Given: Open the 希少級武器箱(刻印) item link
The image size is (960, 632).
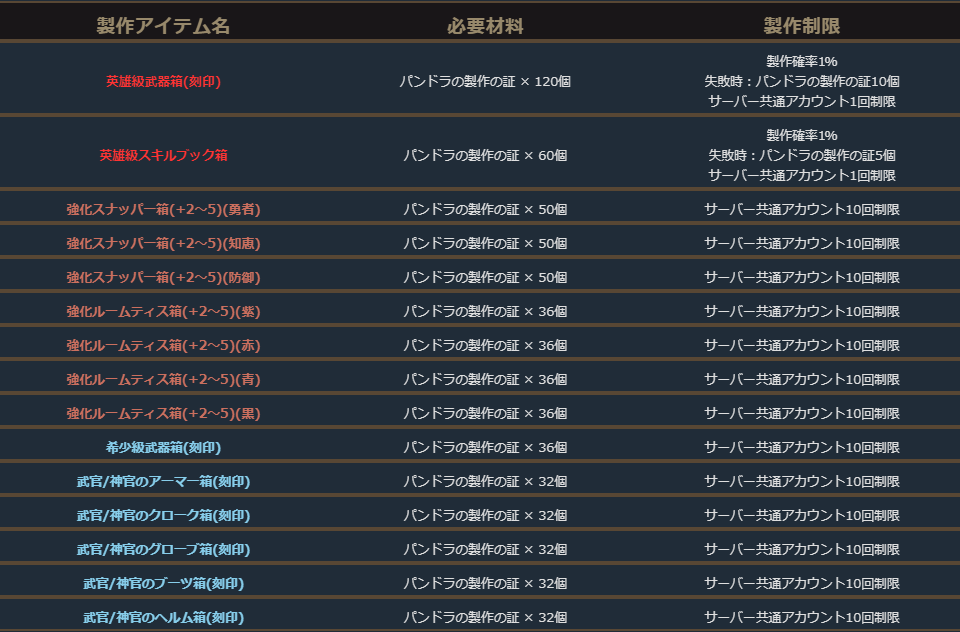Looking at the screenshot, I should tap(163, 447).
